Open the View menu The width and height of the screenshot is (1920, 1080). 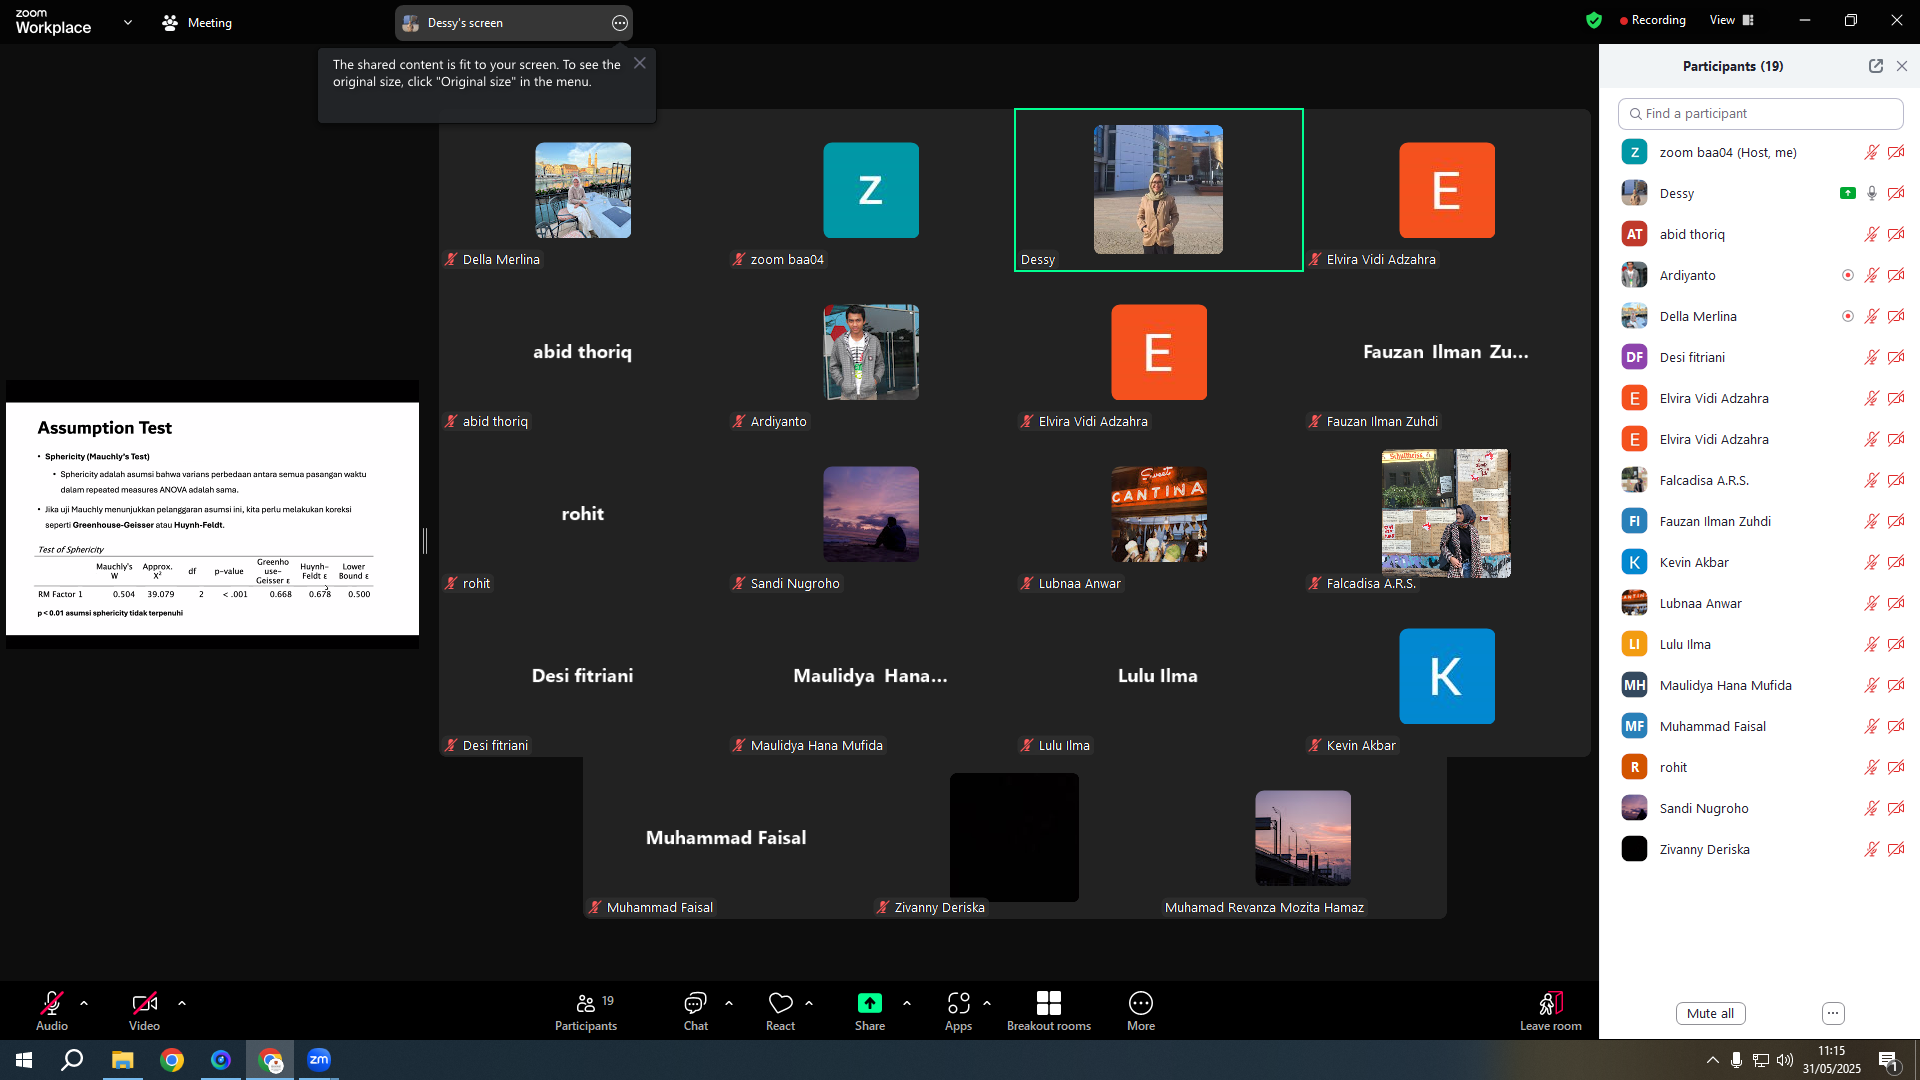tap(1731, 20)
